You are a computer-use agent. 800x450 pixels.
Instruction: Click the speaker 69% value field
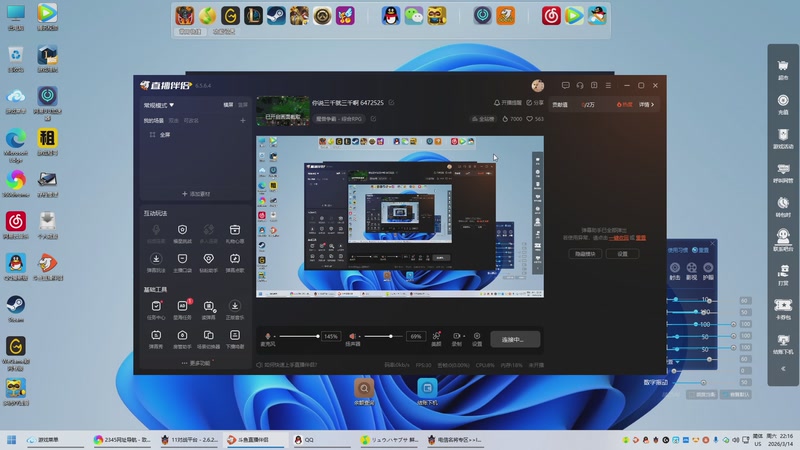tap(416, 336)
